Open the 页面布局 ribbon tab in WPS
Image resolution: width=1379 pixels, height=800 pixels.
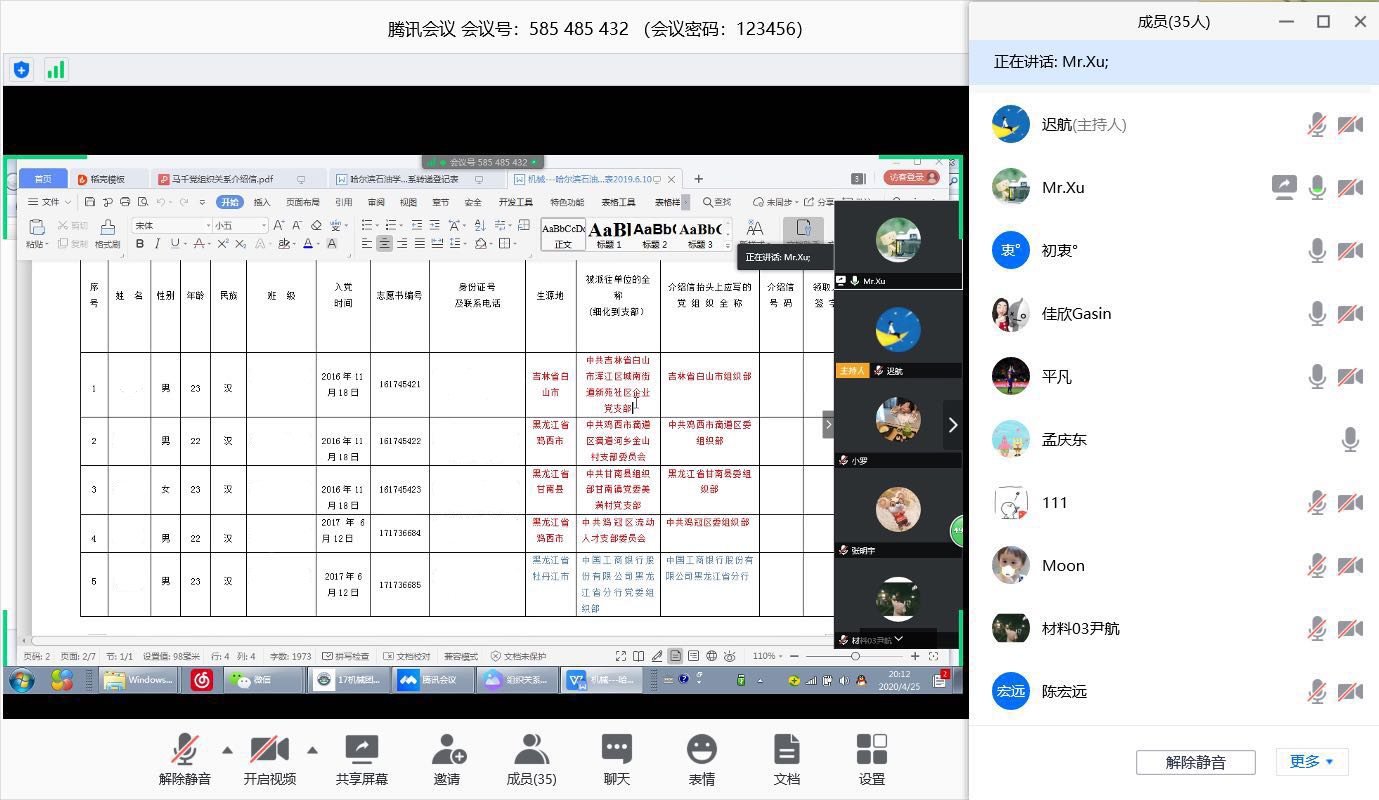[x=303, y=202]
